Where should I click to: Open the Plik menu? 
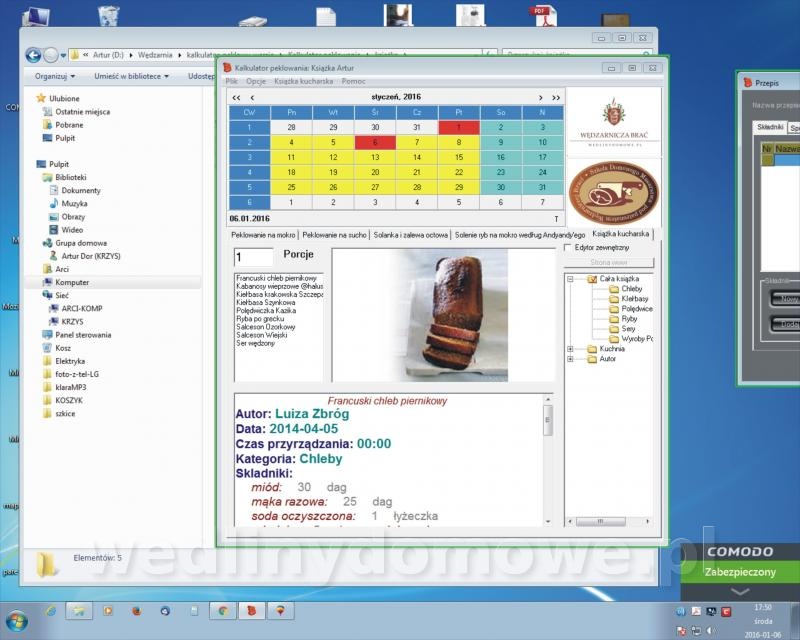coord(232,81)
